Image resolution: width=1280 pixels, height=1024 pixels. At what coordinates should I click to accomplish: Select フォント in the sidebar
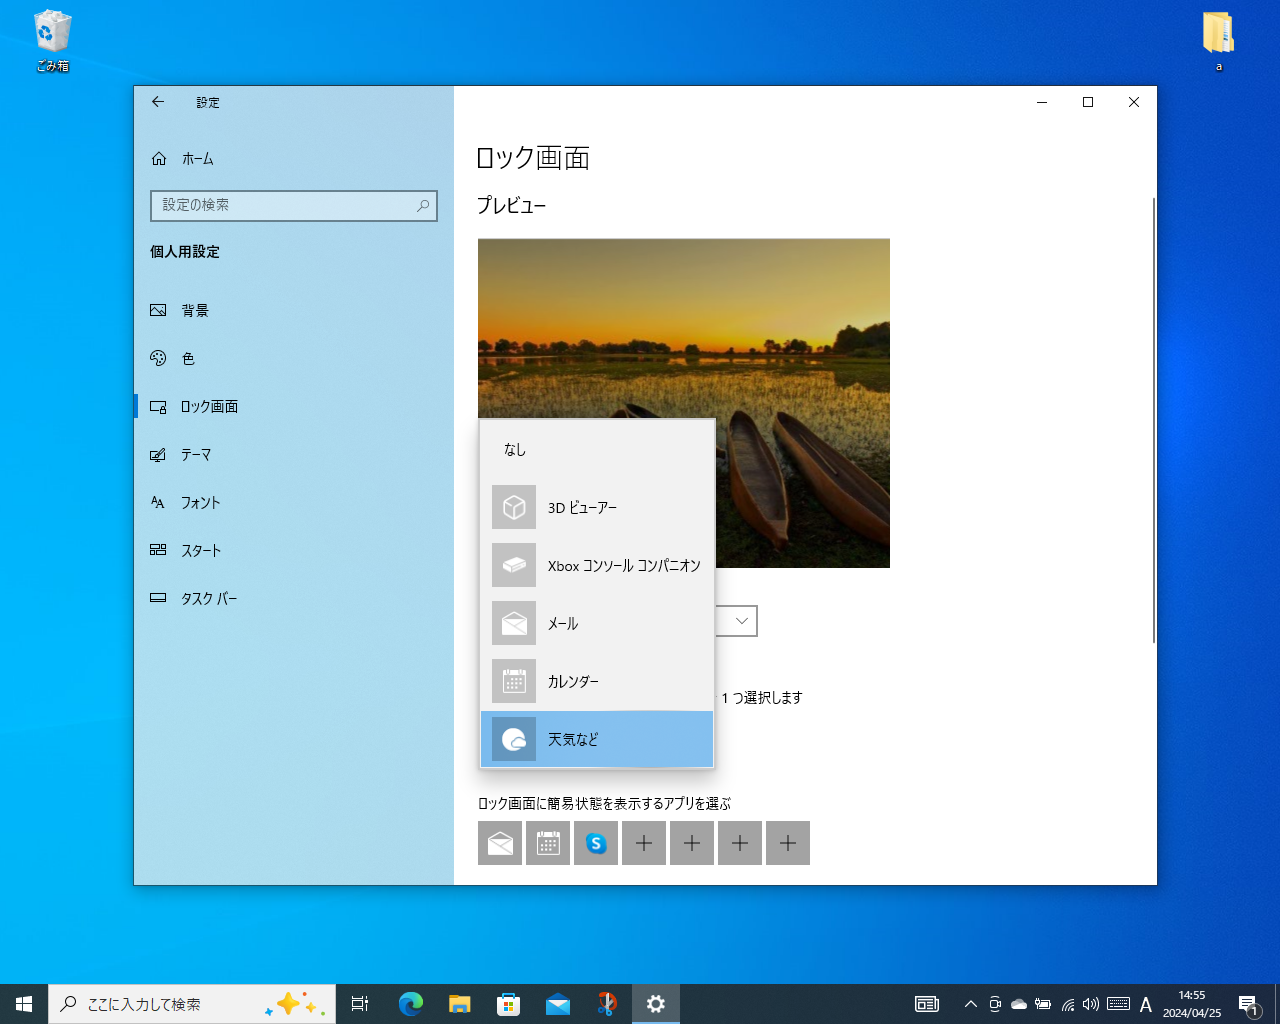(199, 502)
